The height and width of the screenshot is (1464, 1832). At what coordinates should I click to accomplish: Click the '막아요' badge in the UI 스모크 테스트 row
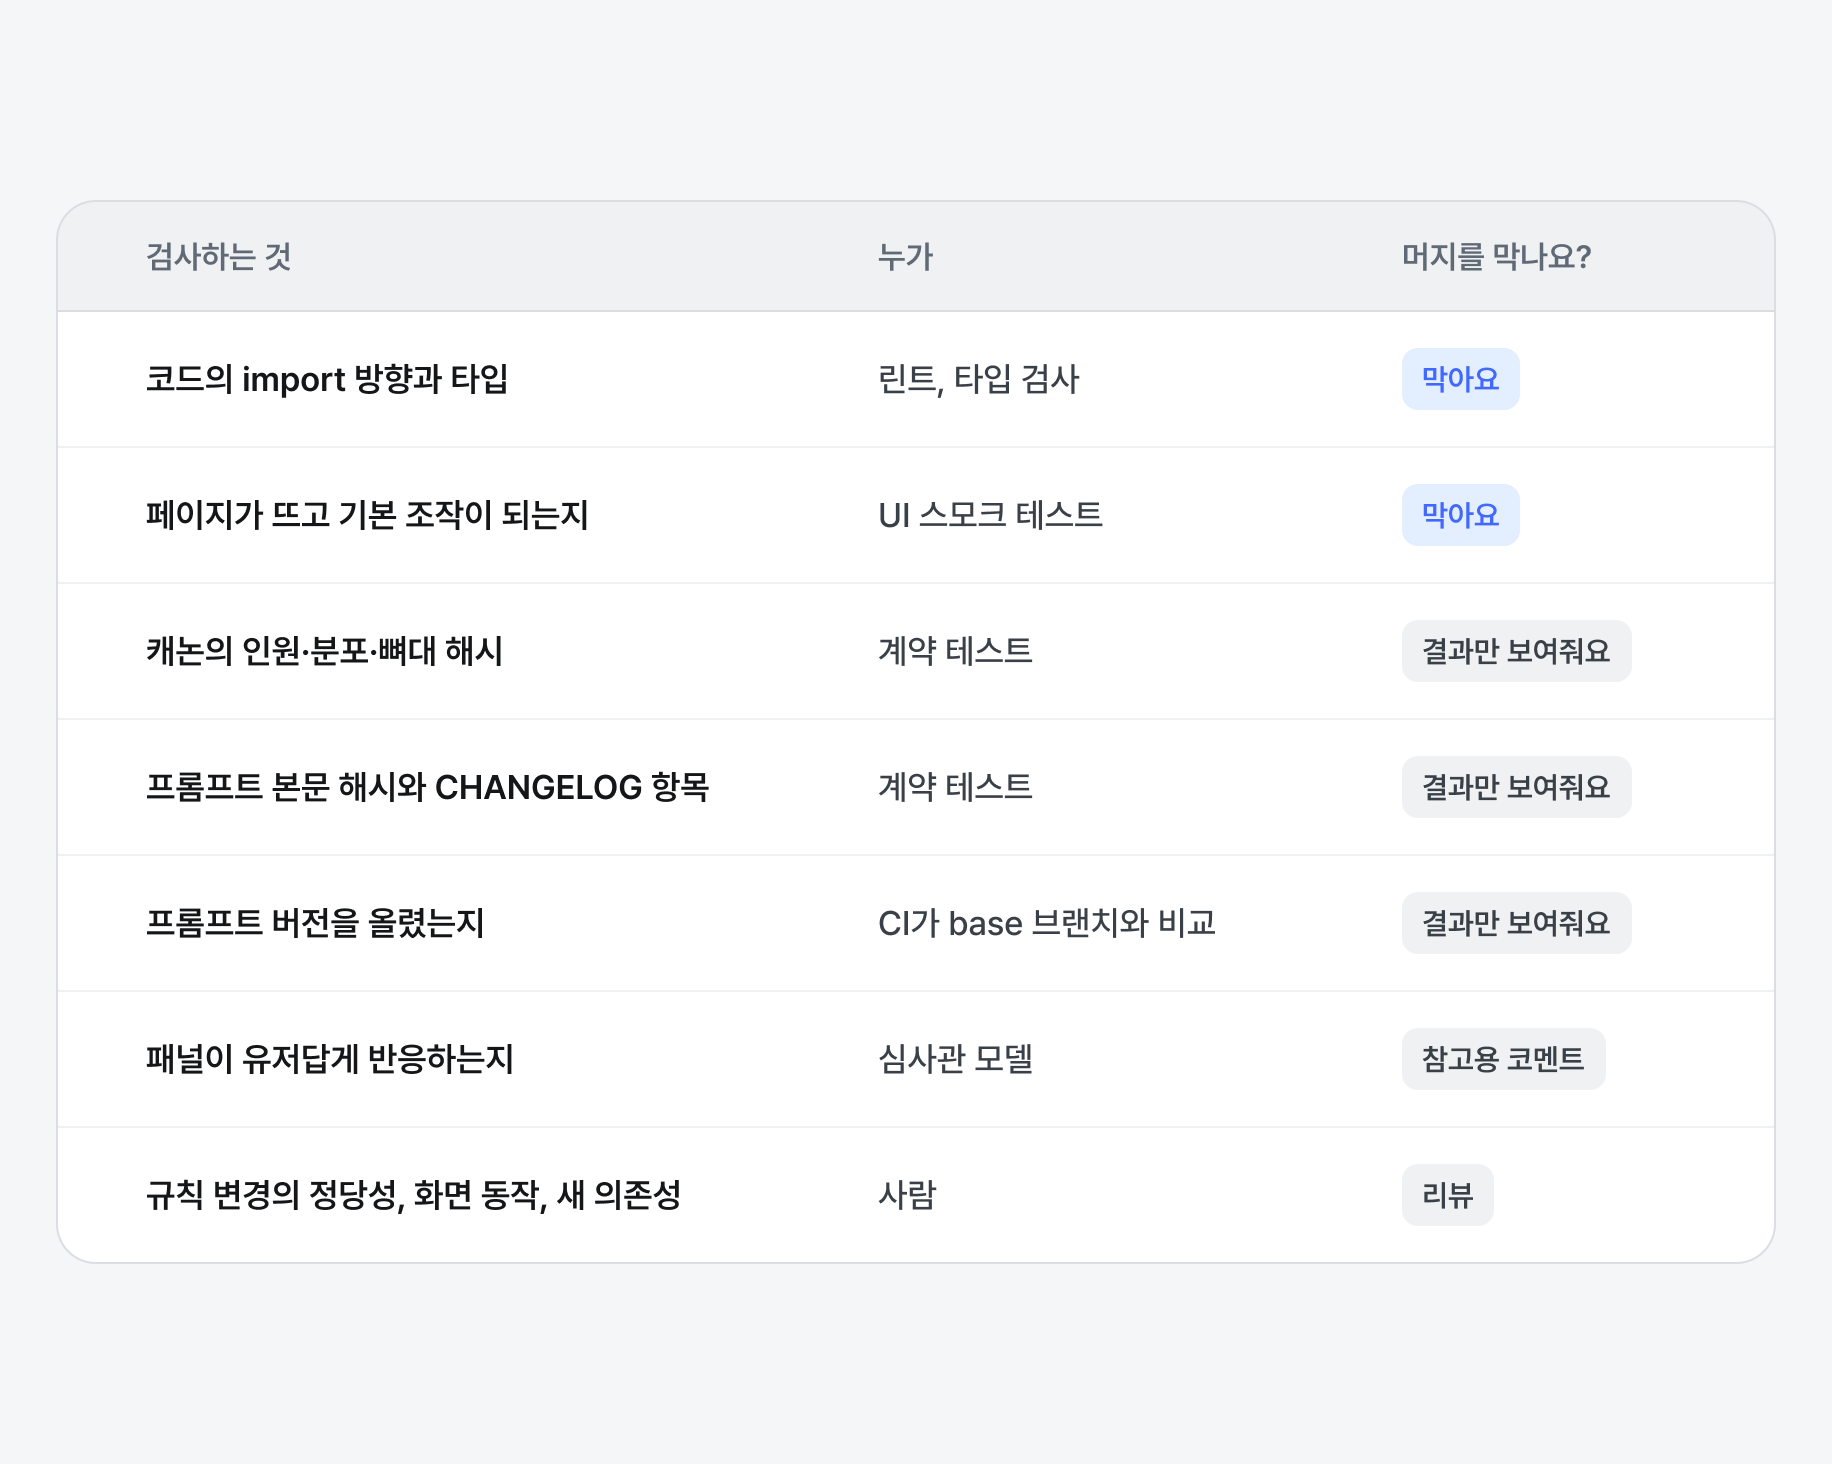1460,515
